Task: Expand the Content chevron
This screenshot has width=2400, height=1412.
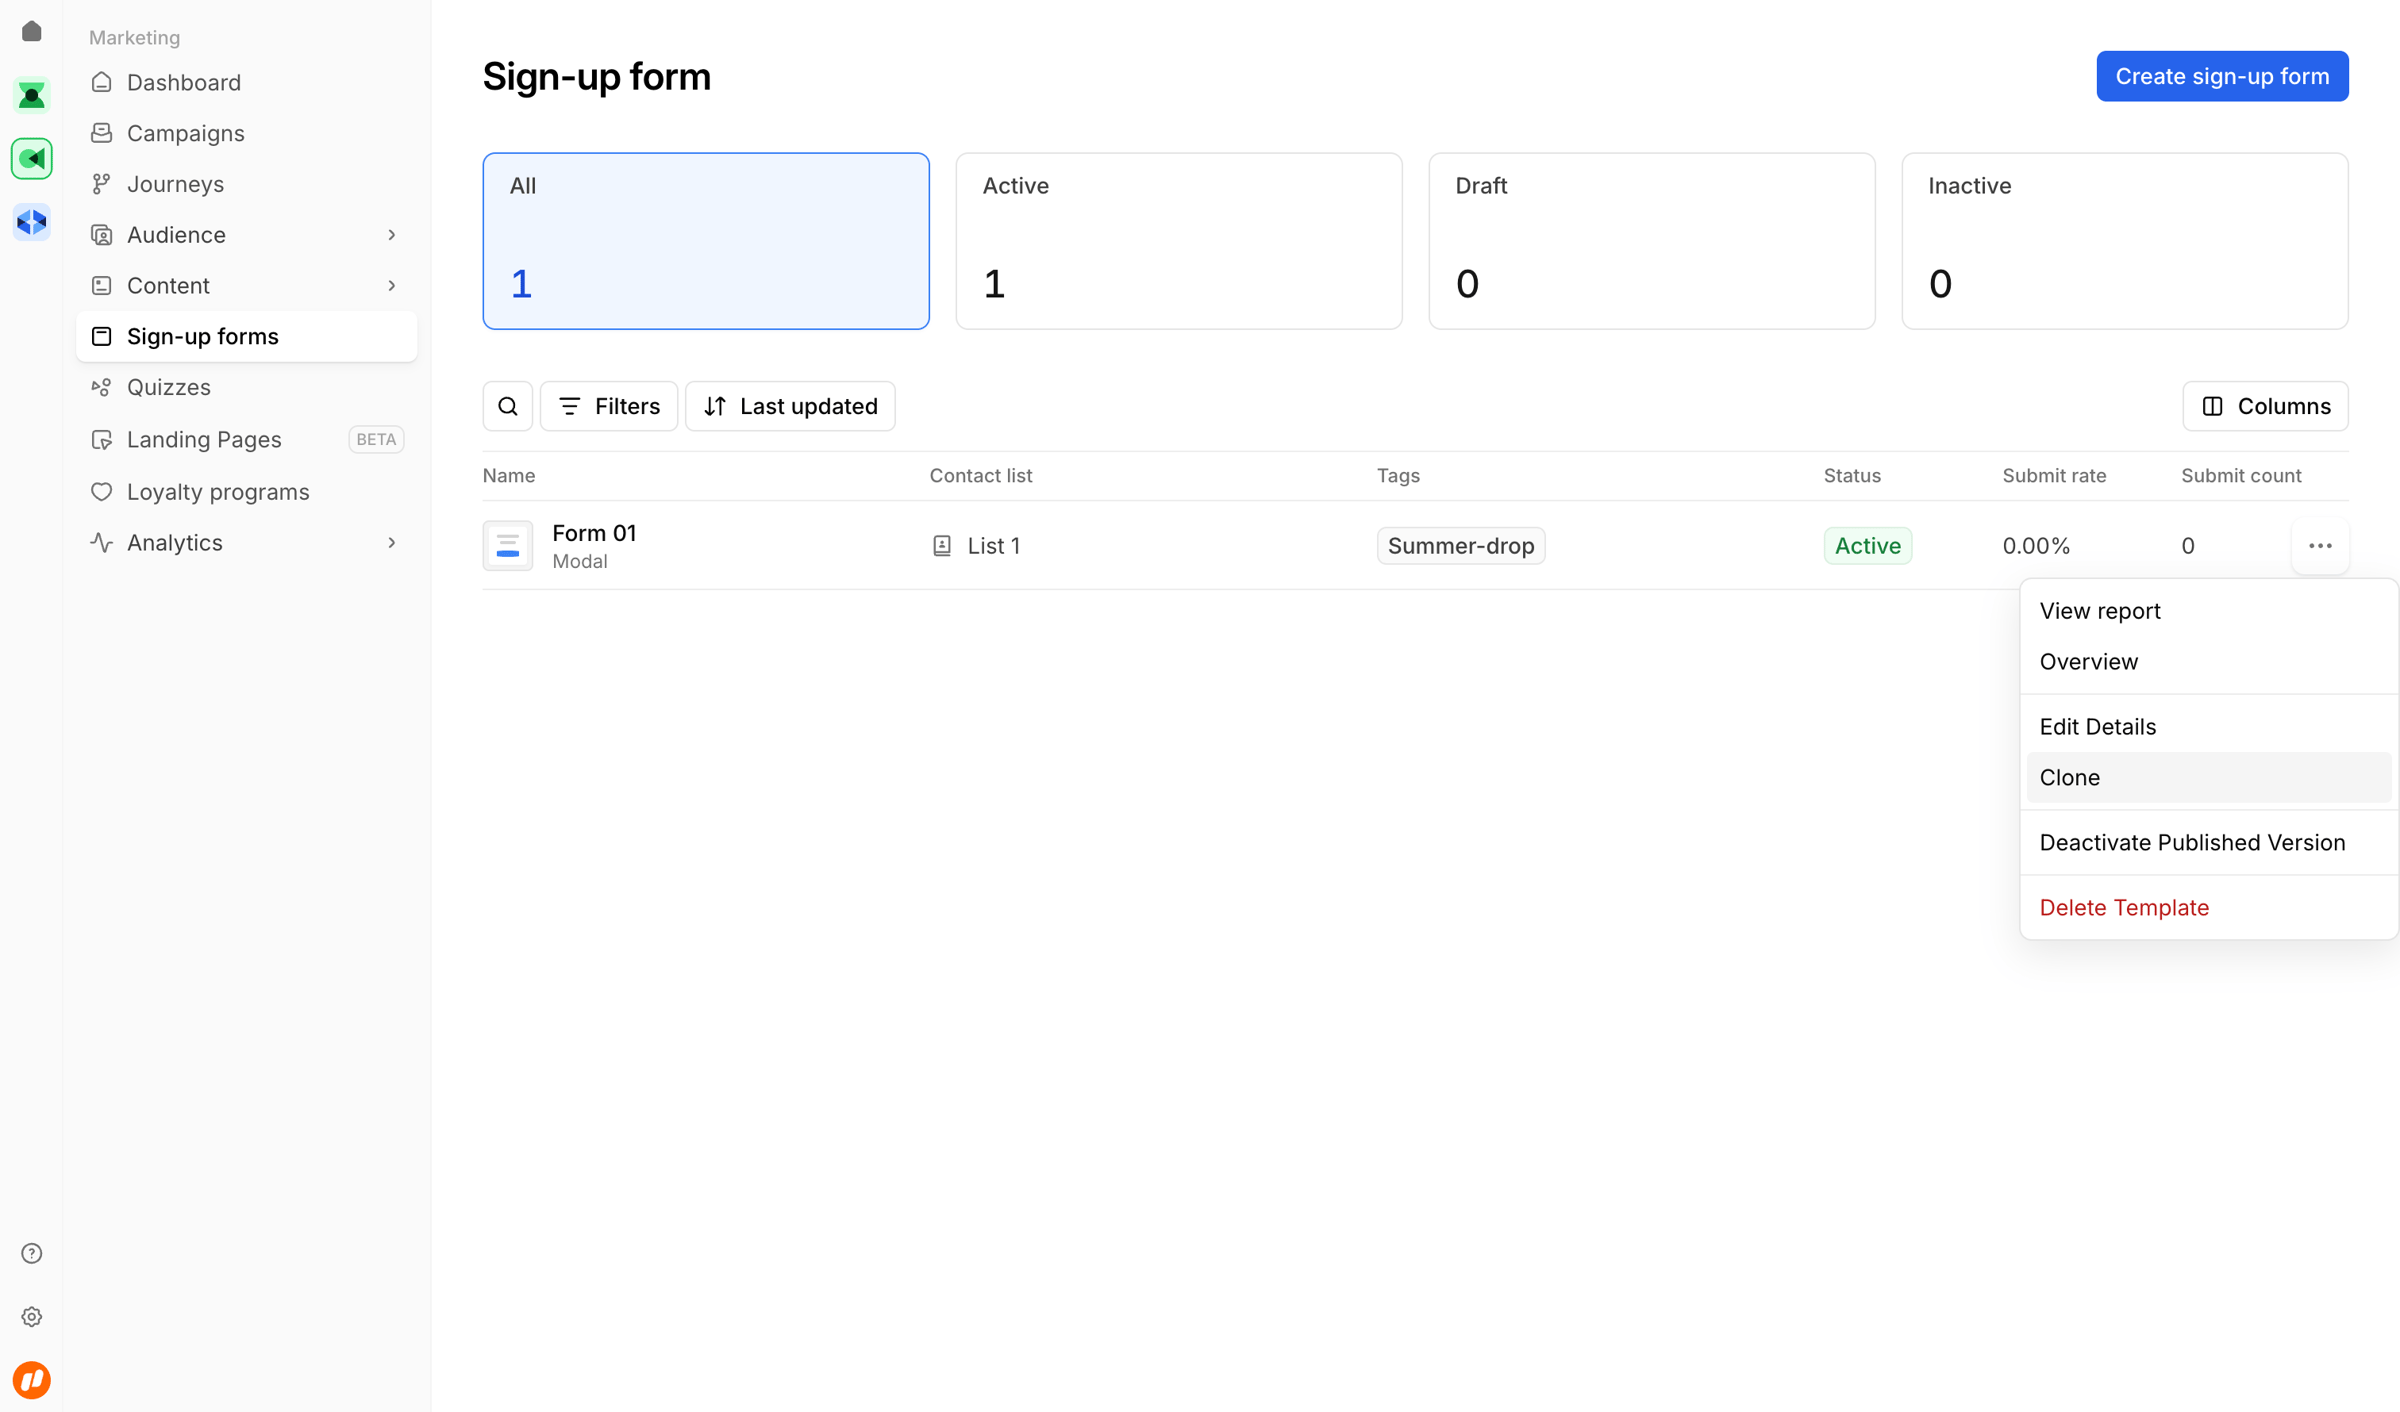Action: pos(392,286)
